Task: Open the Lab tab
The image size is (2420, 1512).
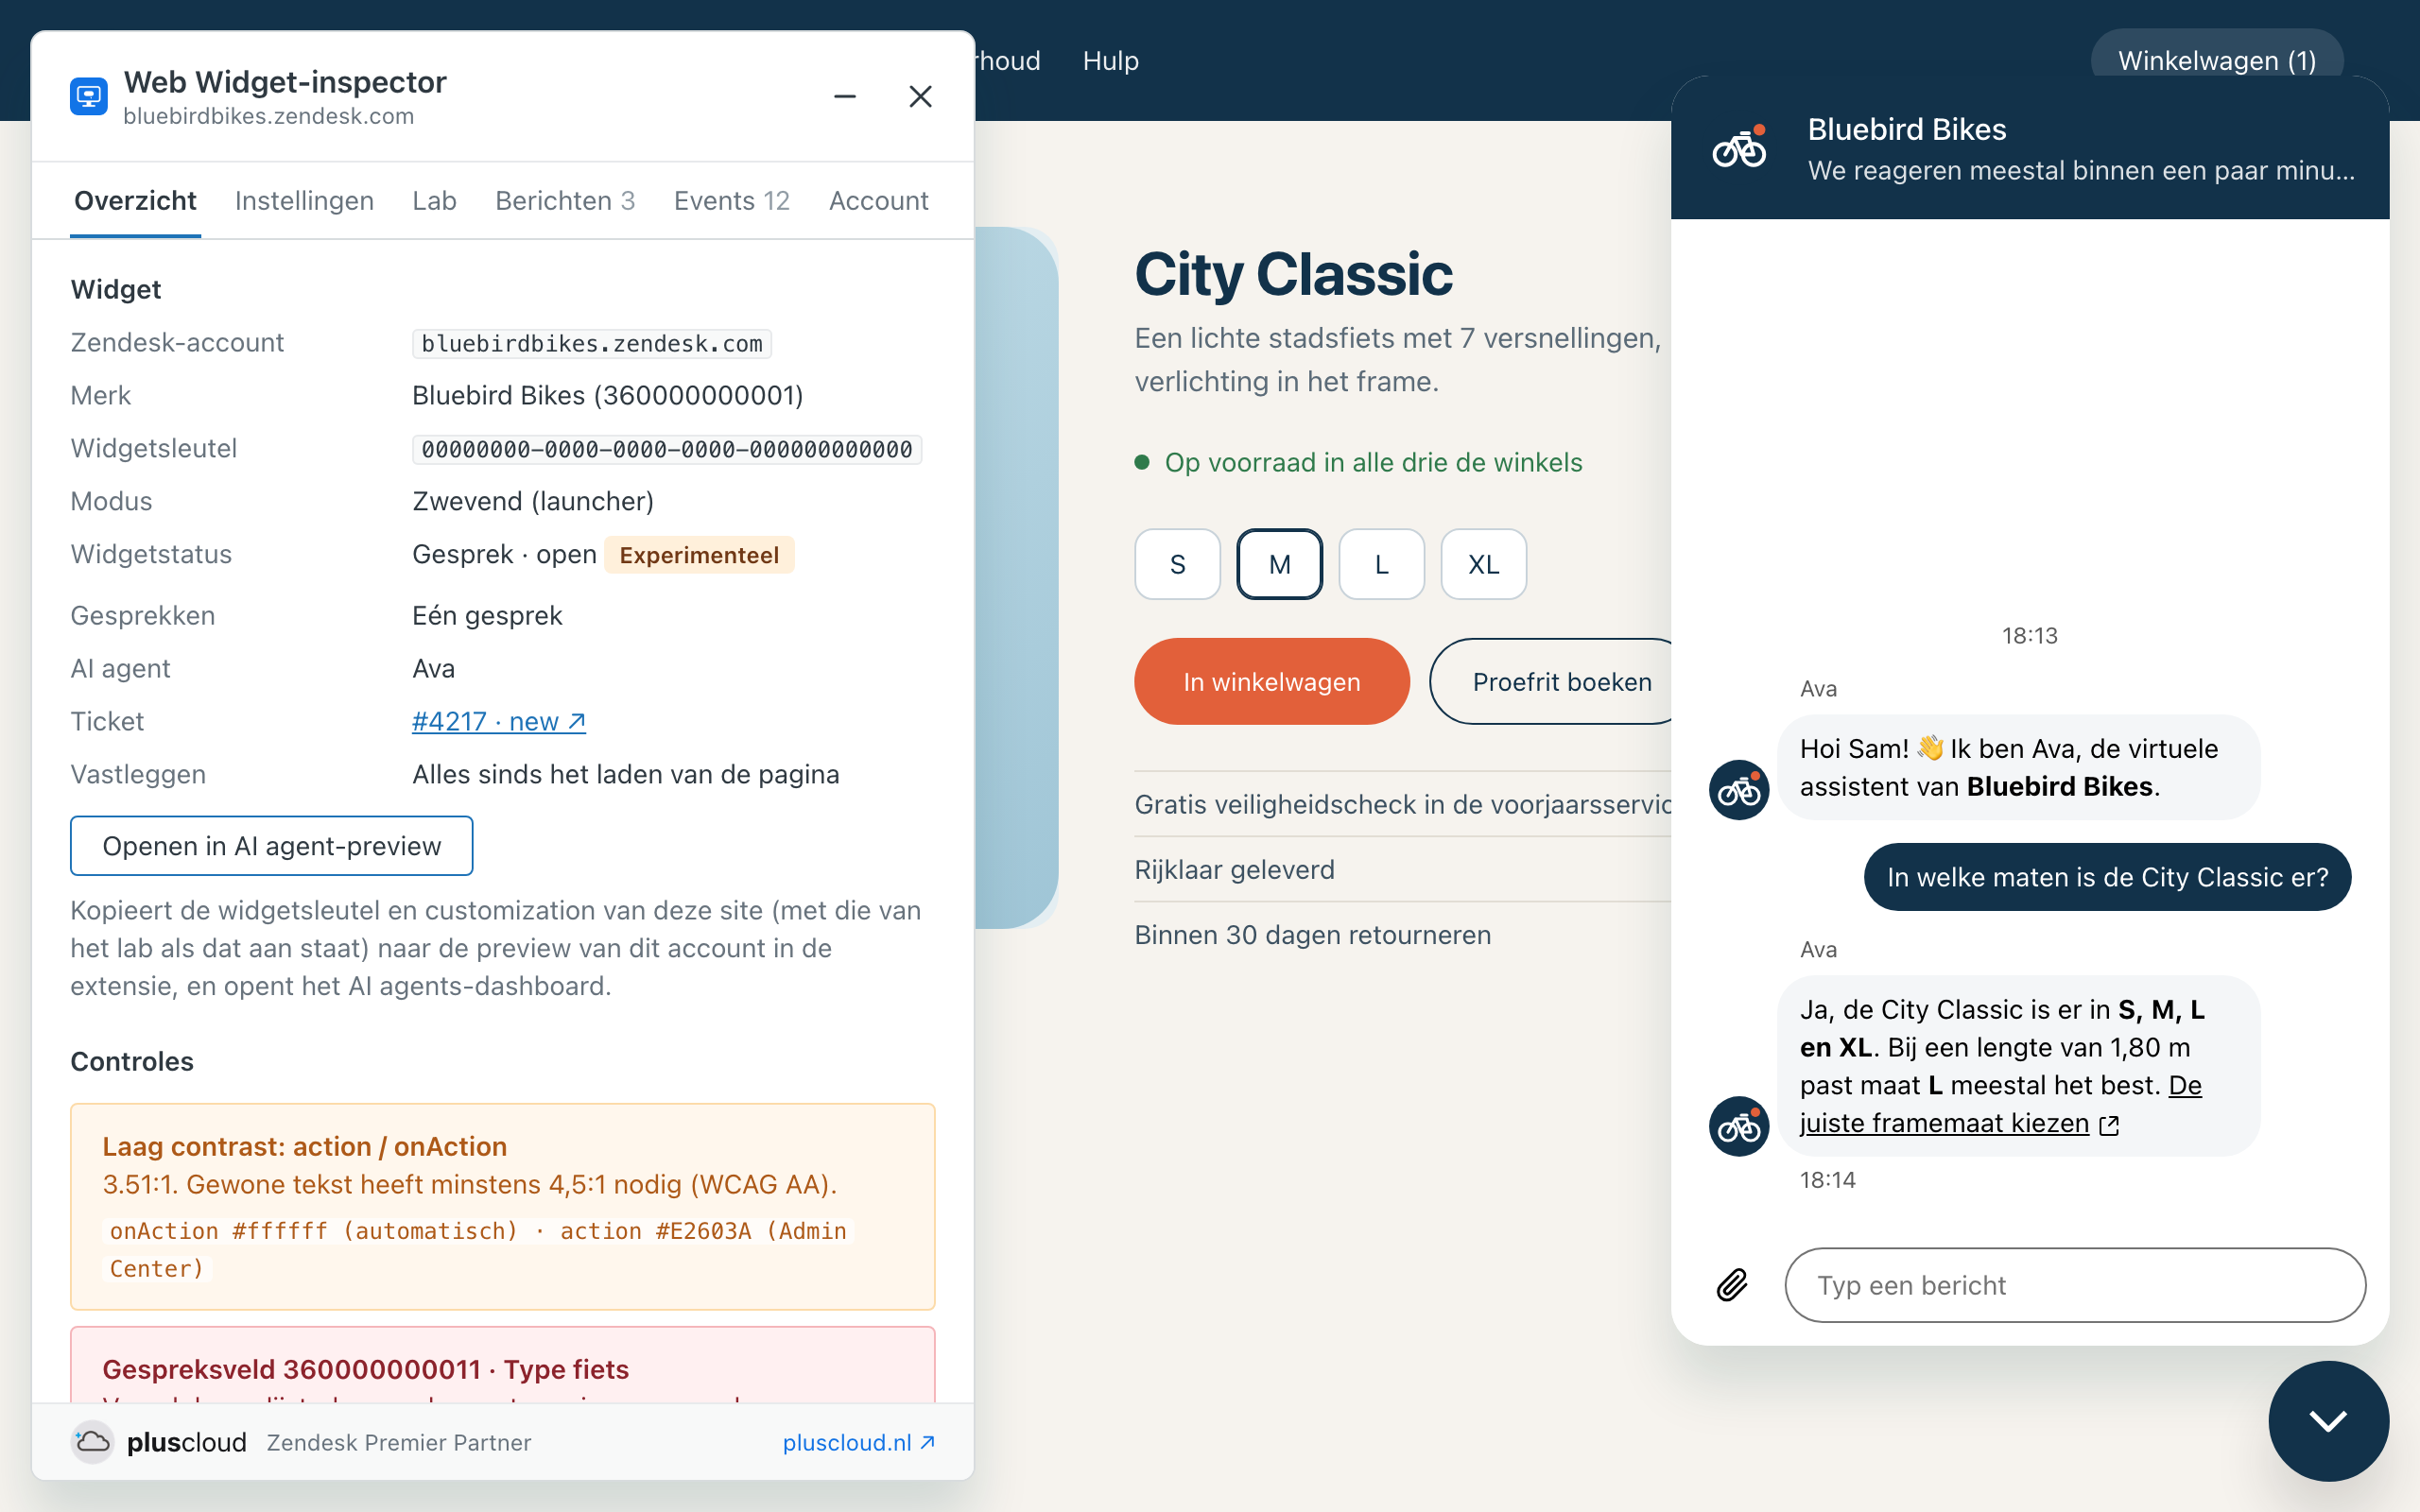Action: pos(434,201)
